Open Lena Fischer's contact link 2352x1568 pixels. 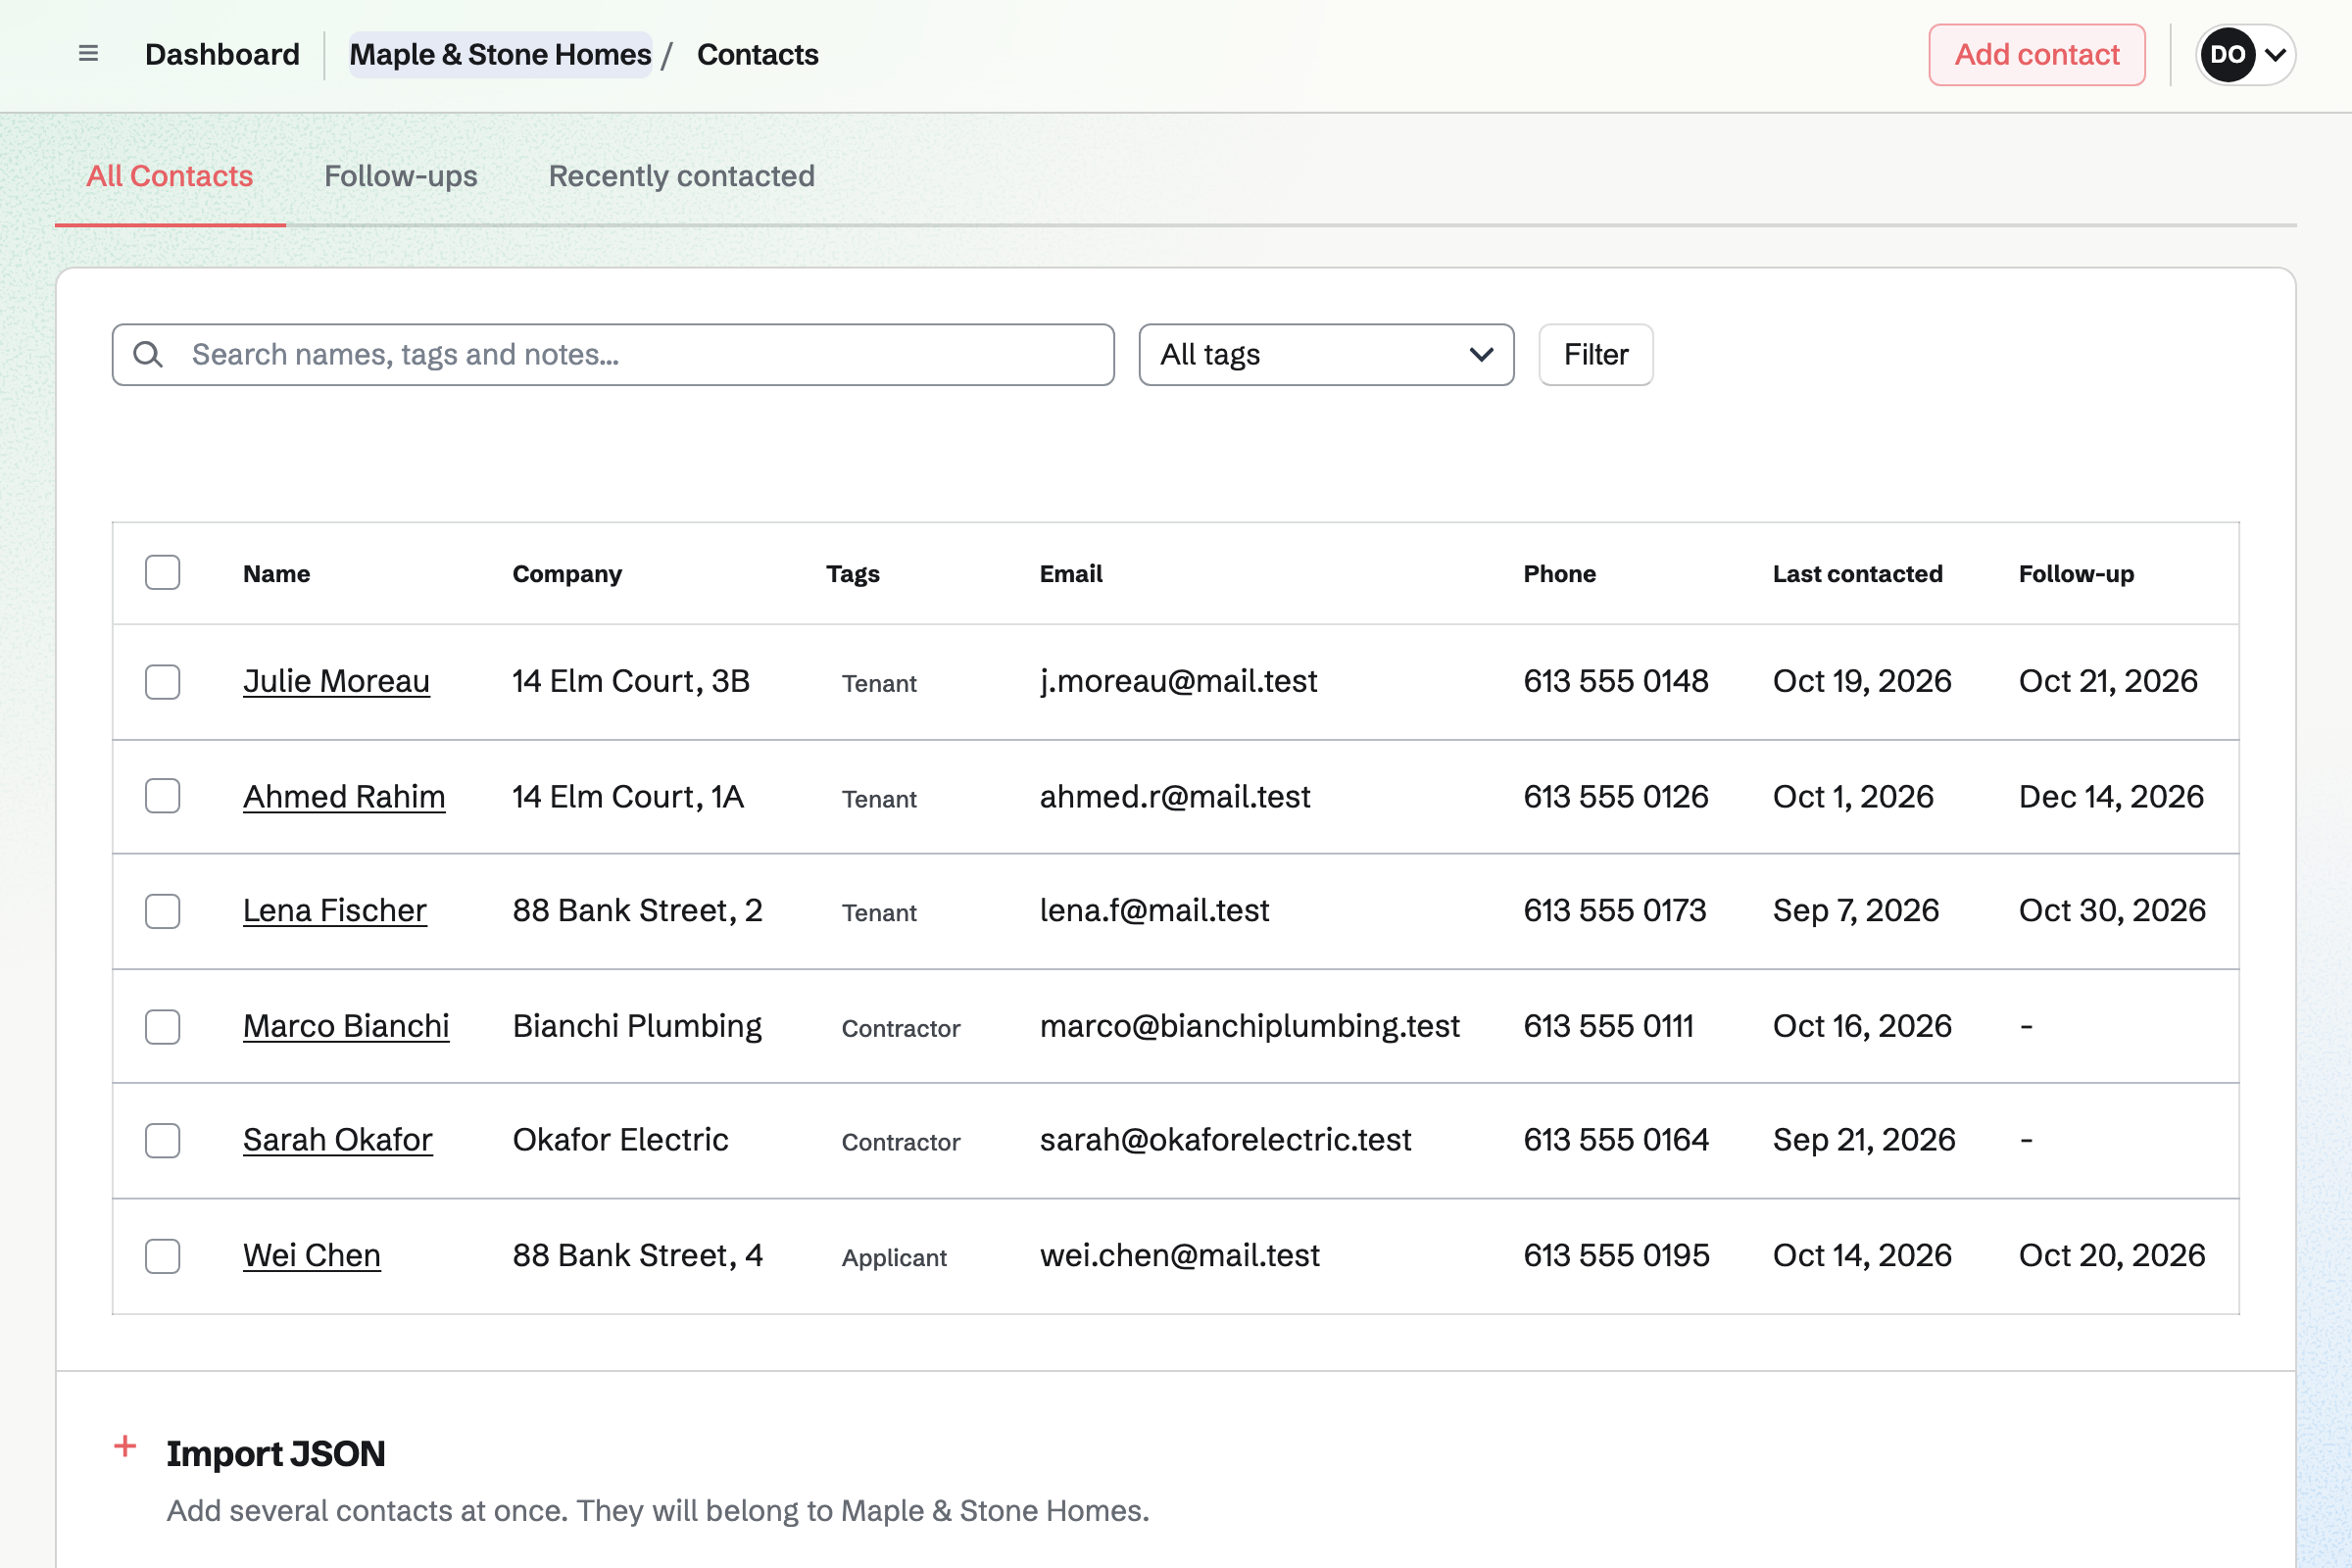pos(335,911)
